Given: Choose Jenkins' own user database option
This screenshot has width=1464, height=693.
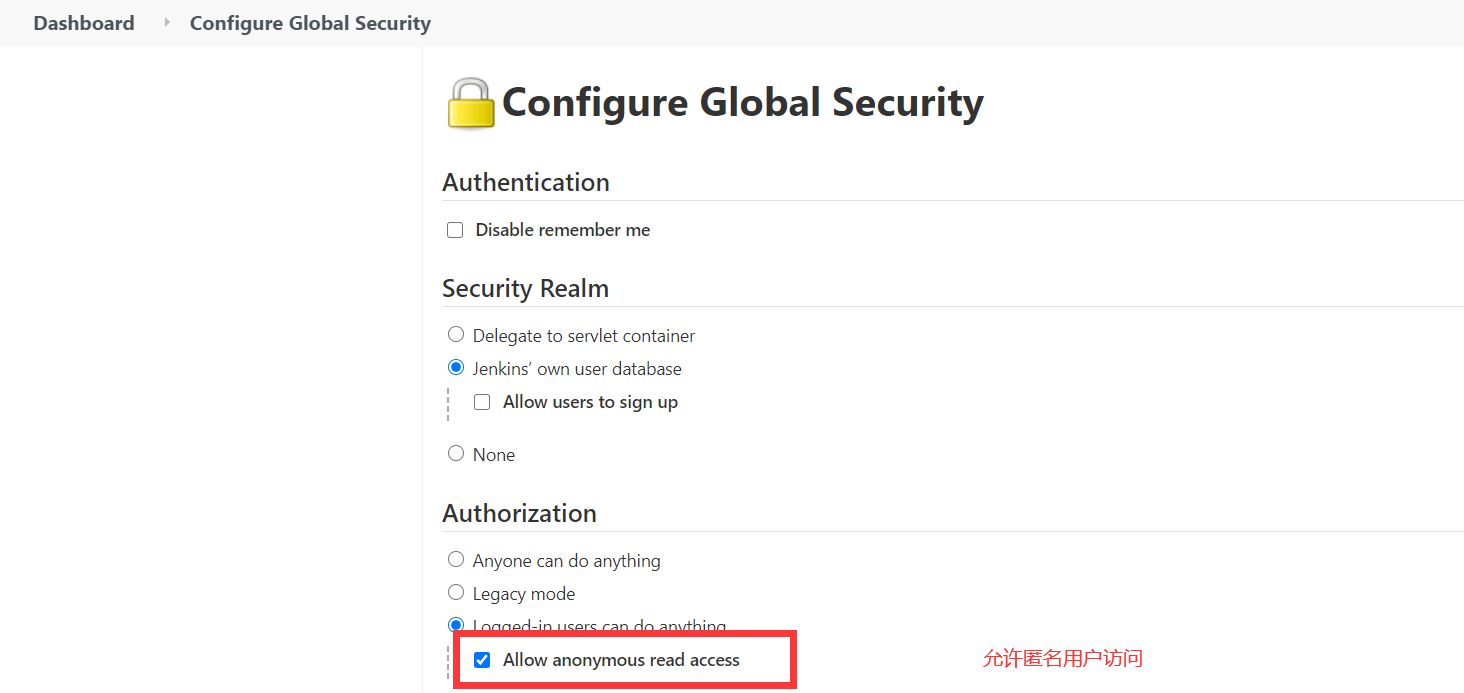Looking at the screenshot, I should pyautogui.click(x=456, y=367).
